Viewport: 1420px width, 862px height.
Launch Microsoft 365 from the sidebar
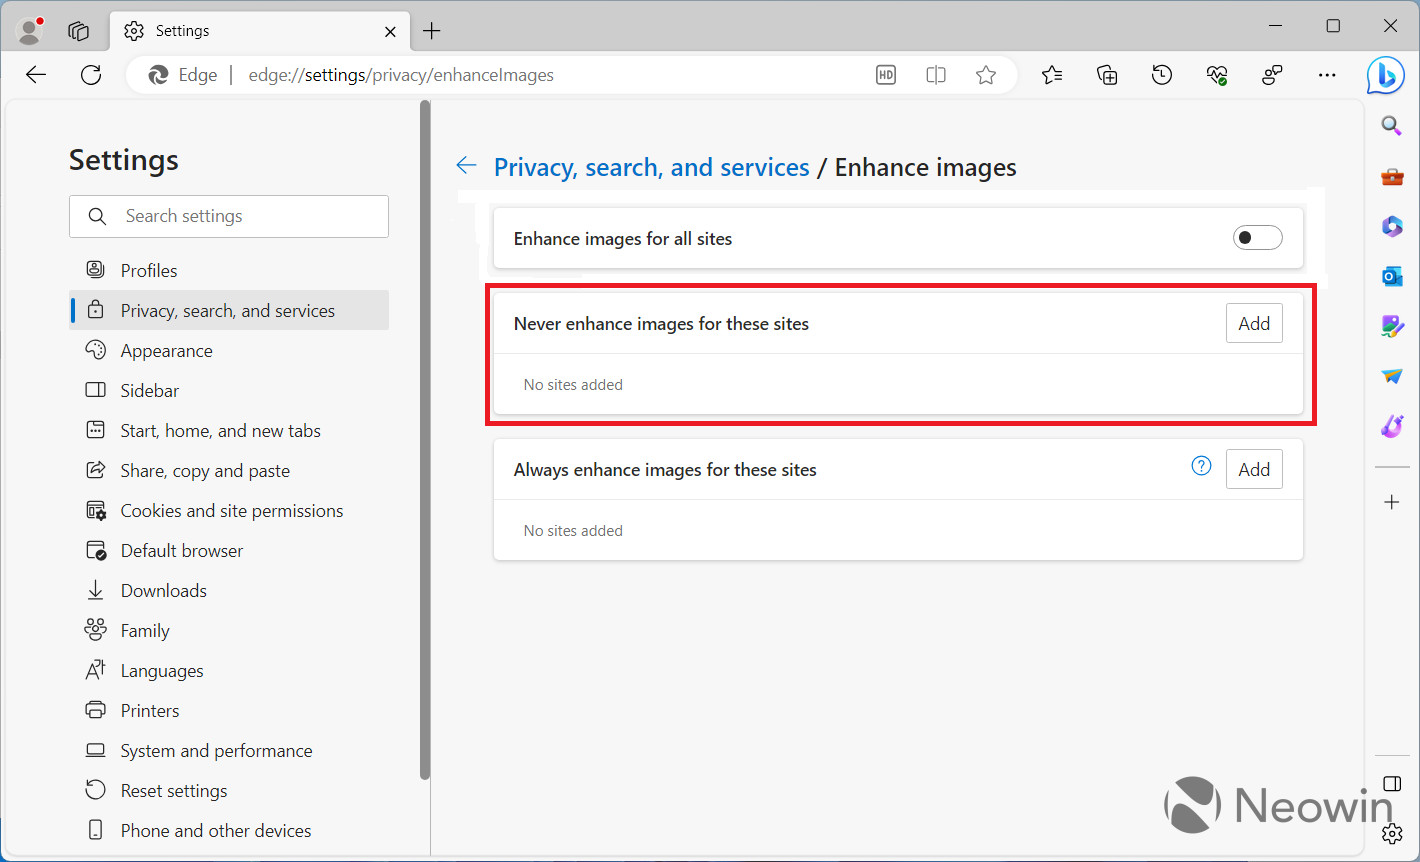1392,226
